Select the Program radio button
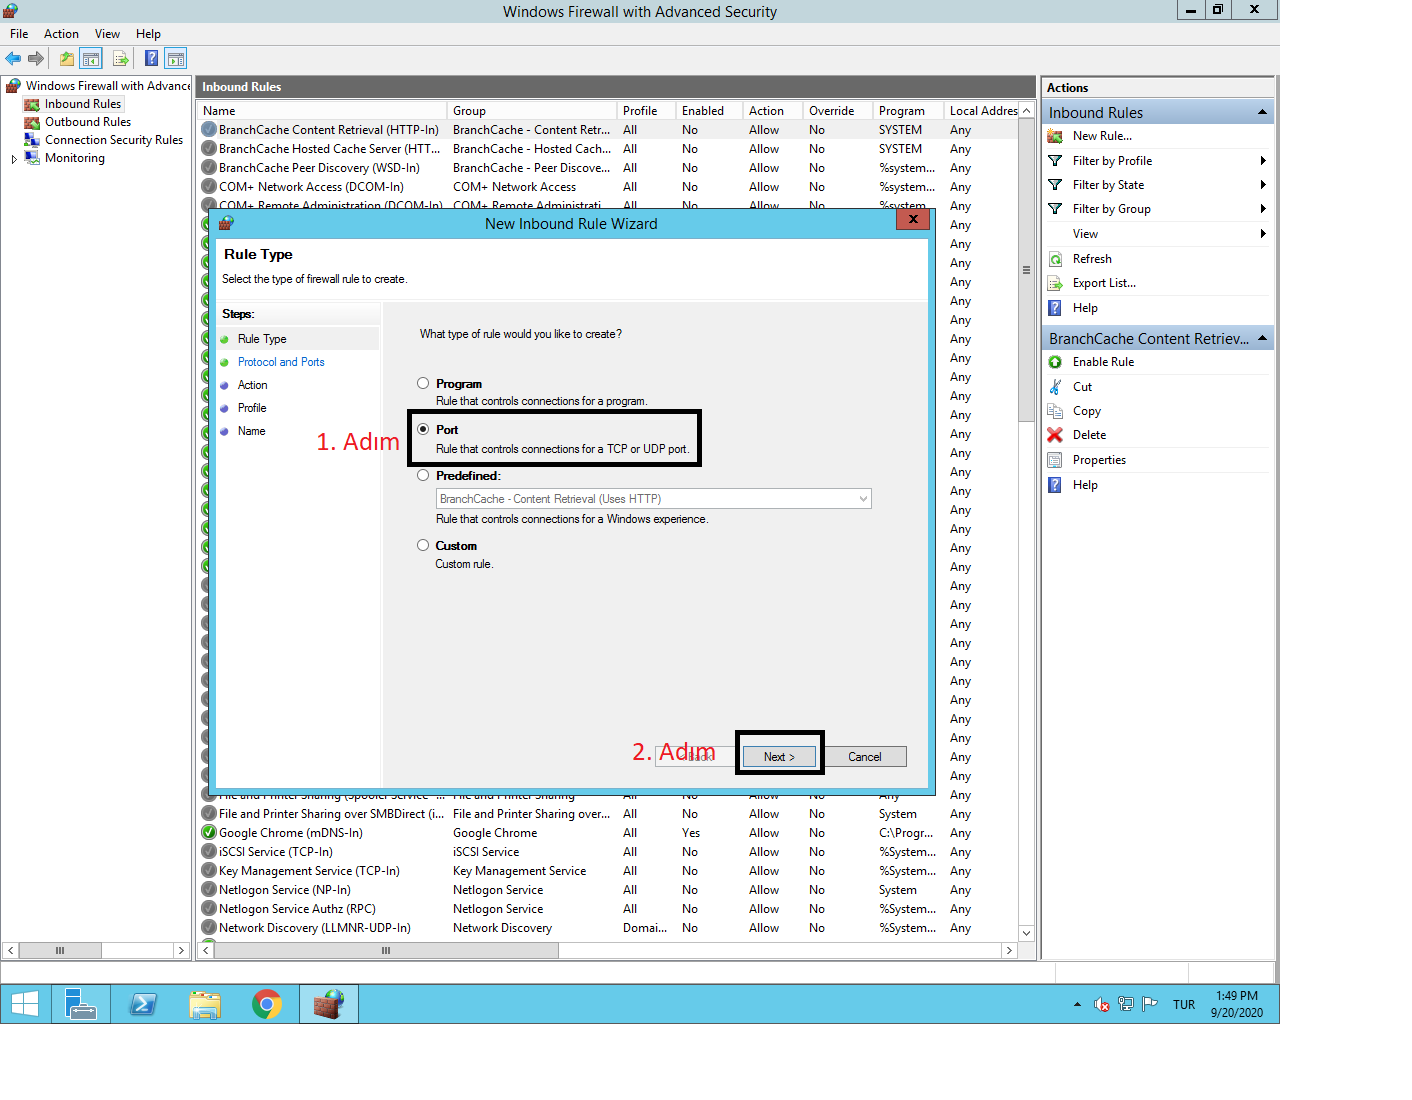The height and width of the screenshot is (1100, 1412). 423,383
